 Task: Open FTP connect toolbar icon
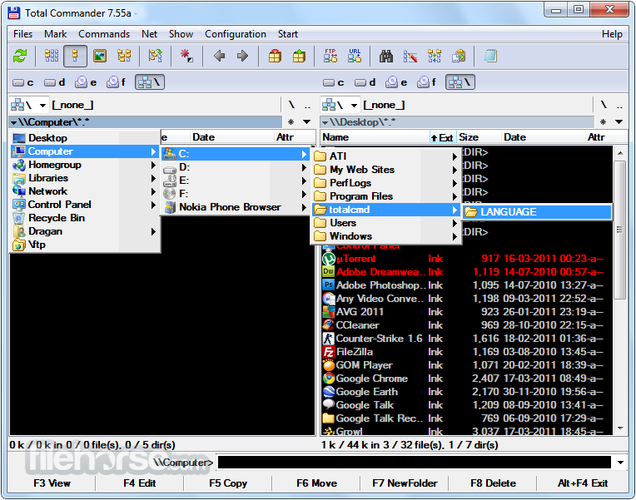pos(330,56)
